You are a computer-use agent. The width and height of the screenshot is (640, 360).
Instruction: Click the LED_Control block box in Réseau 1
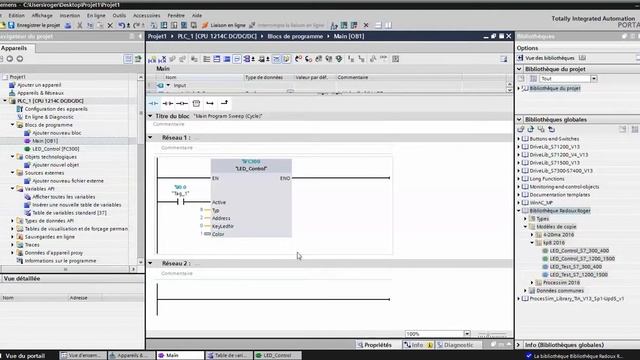tap(251, 198)
